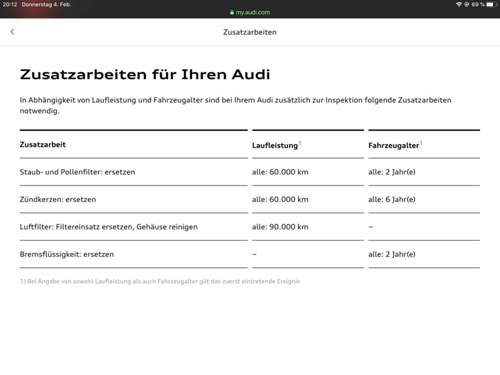Select 2 Jahr(e) for Pollenfilter row

(x=400, y=172)
